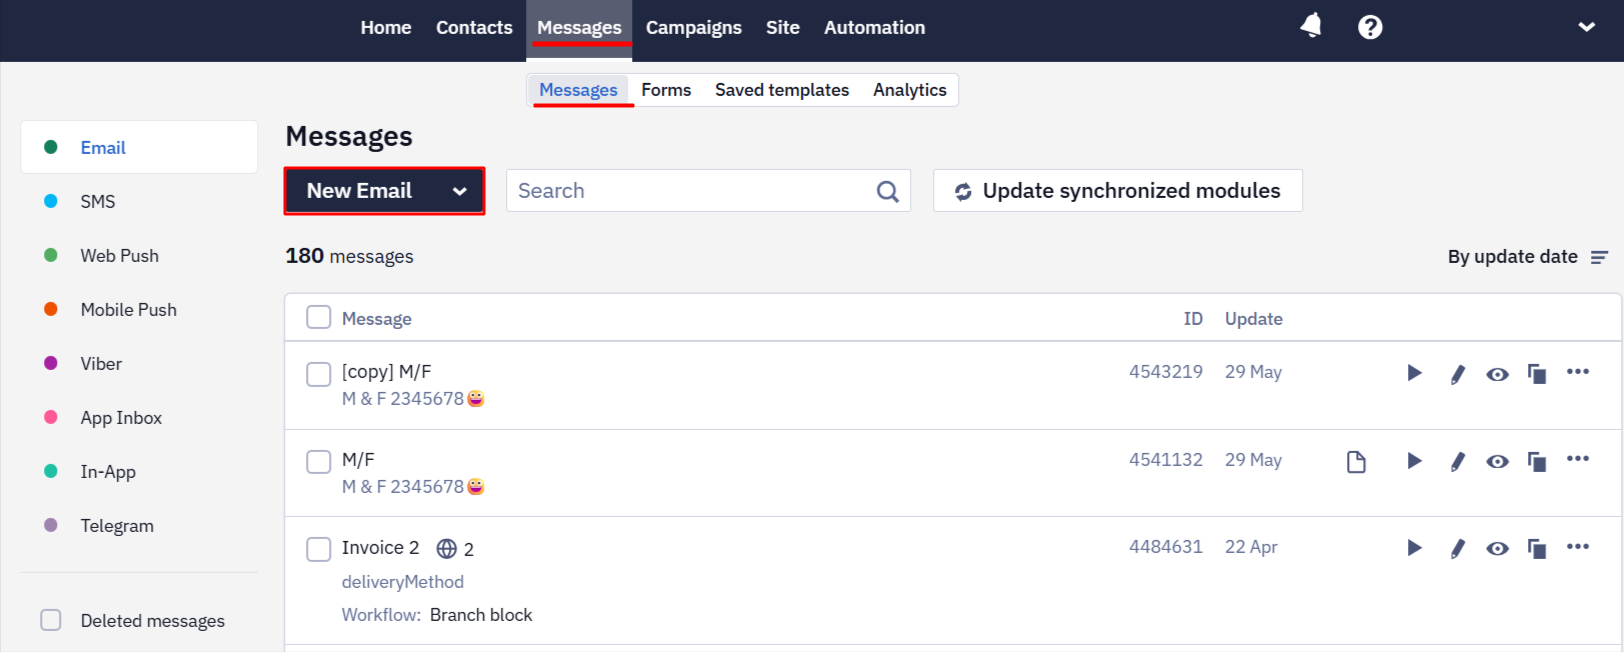Expand the New Email dropdown arrow
This screenshot has width=1624, height=652.
pyautogui.click(x=459, y=191)
